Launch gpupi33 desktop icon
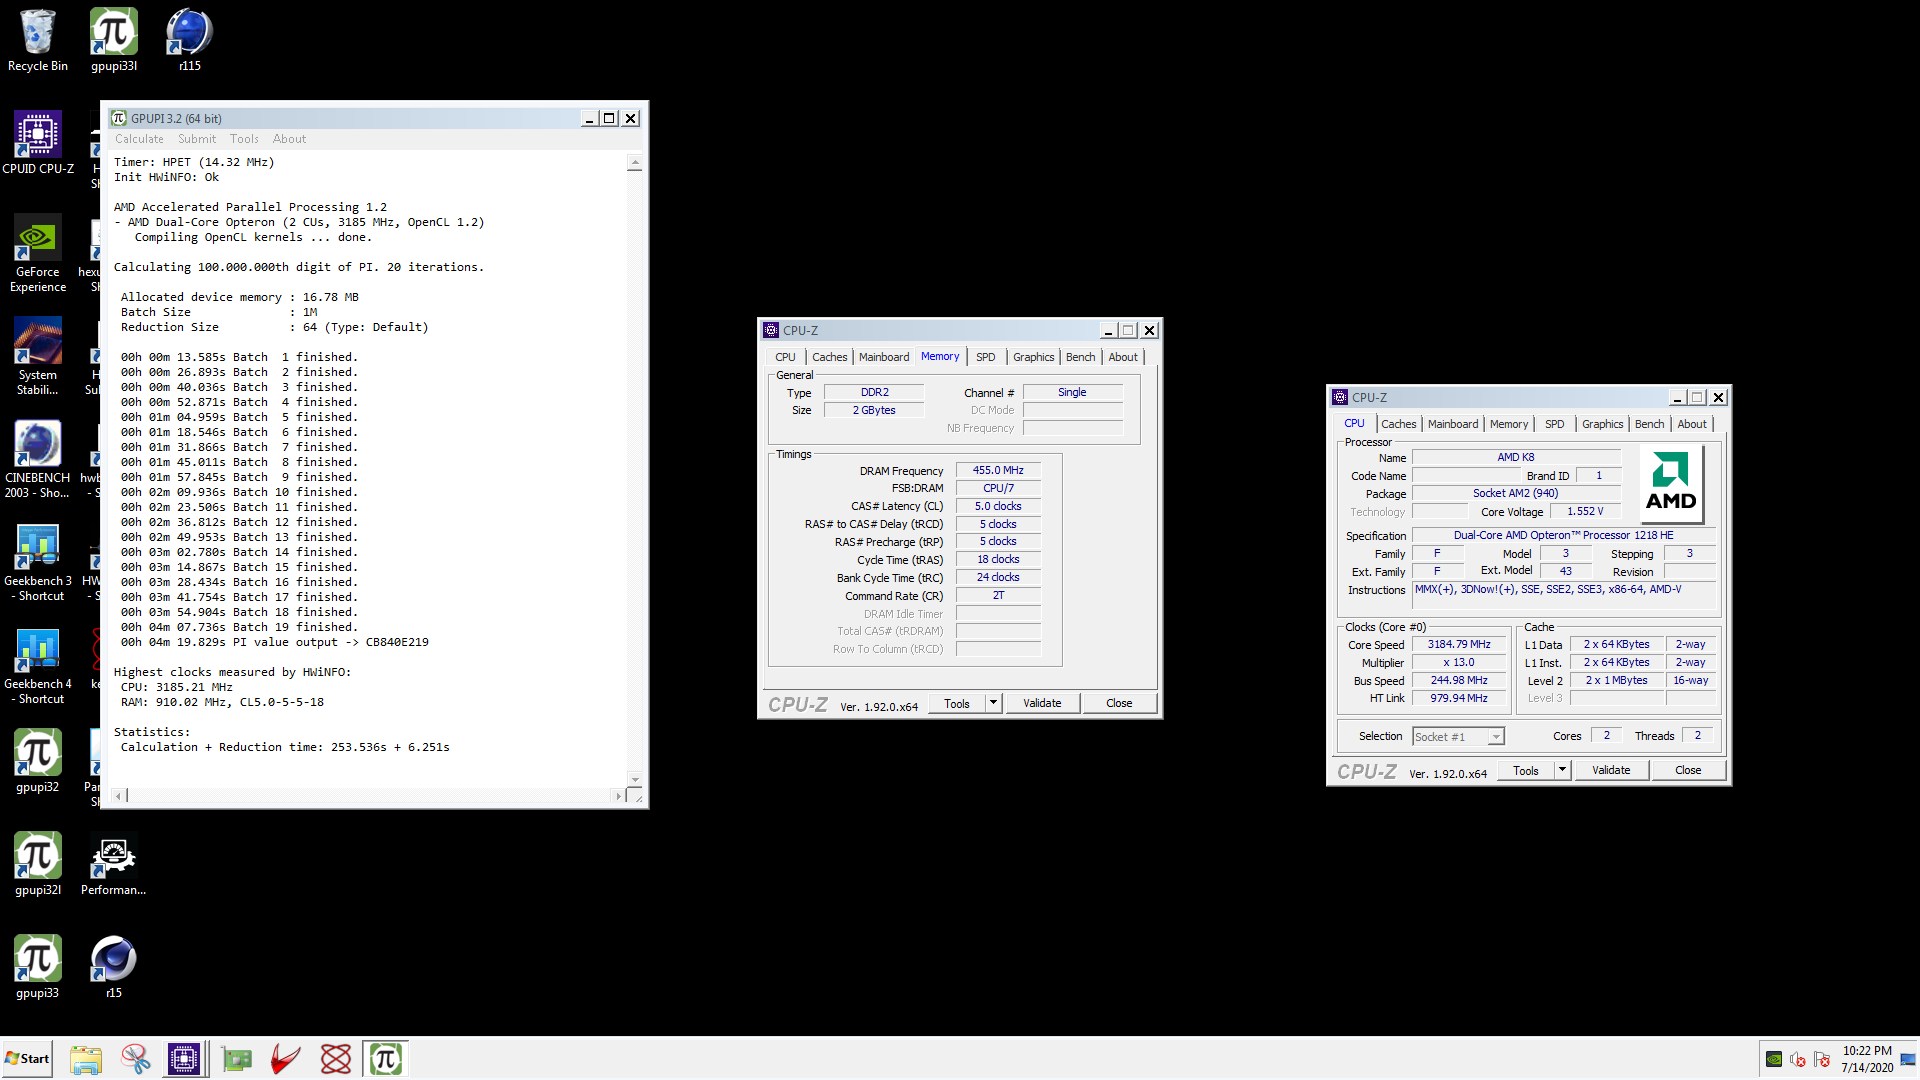The width and height of the screenshot is (1920, 1080). click(38, 967)
